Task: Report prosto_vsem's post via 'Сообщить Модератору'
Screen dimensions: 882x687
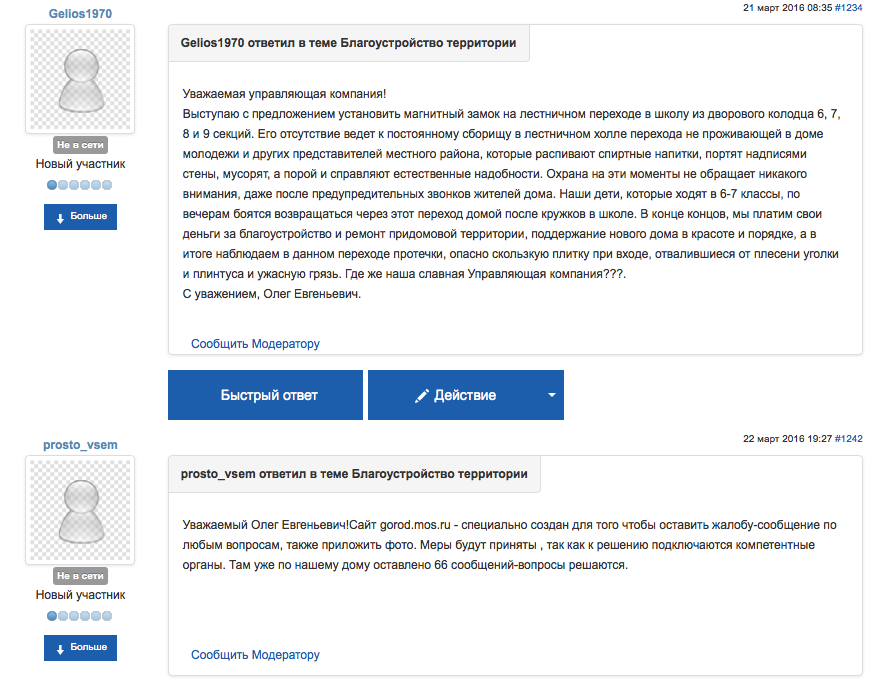Action: coord(255,655)
